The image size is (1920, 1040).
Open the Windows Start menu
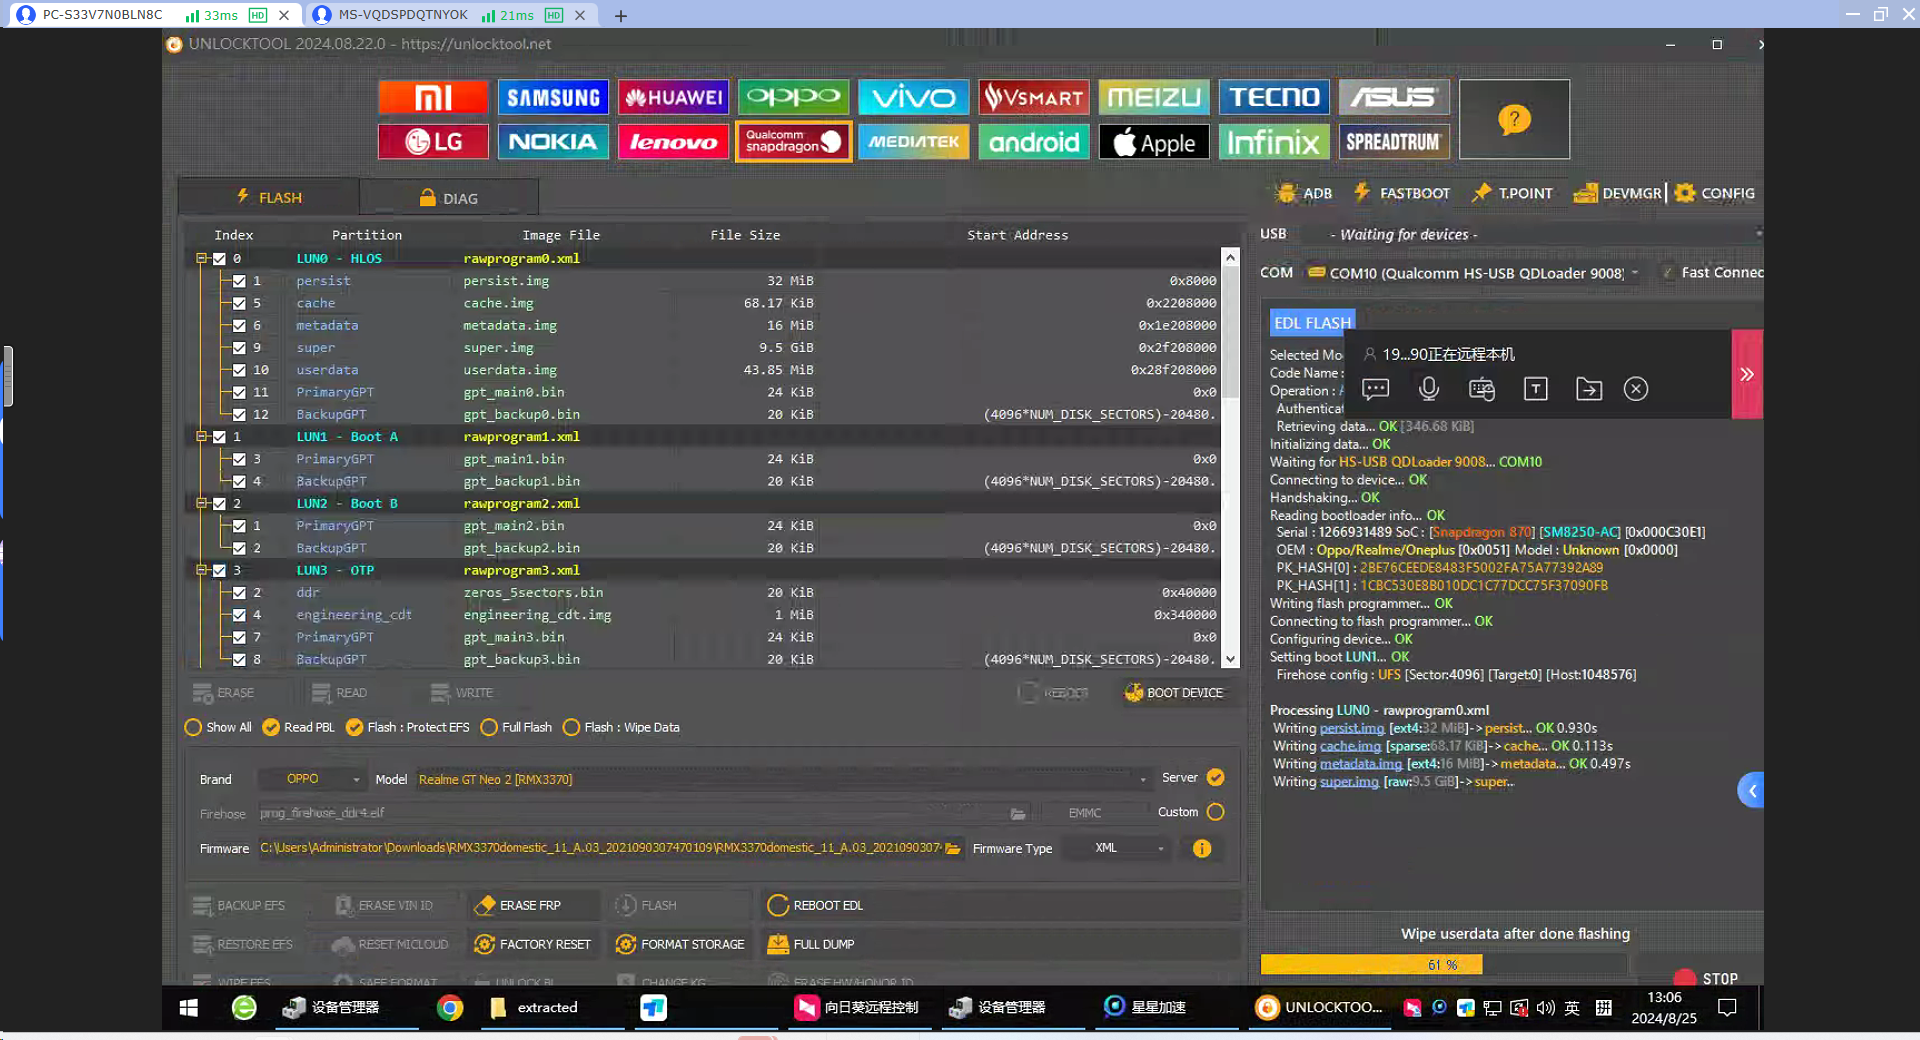tap(188, 1008)
